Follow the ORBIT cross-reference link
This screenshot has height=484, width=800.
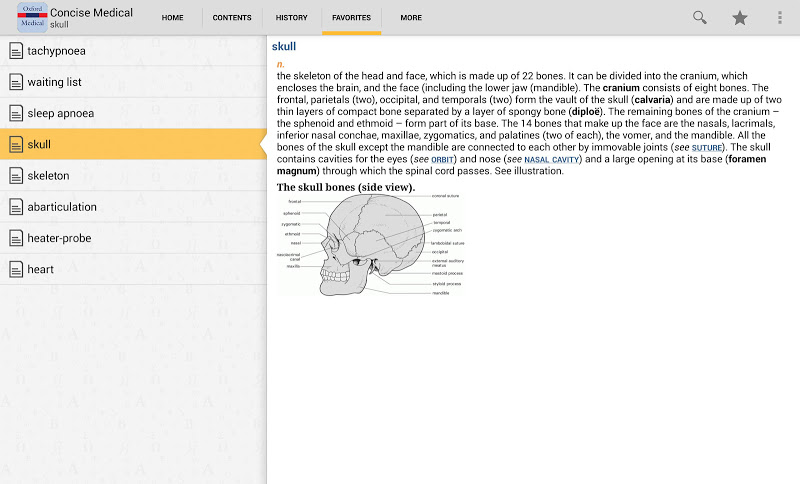point(442,160)
